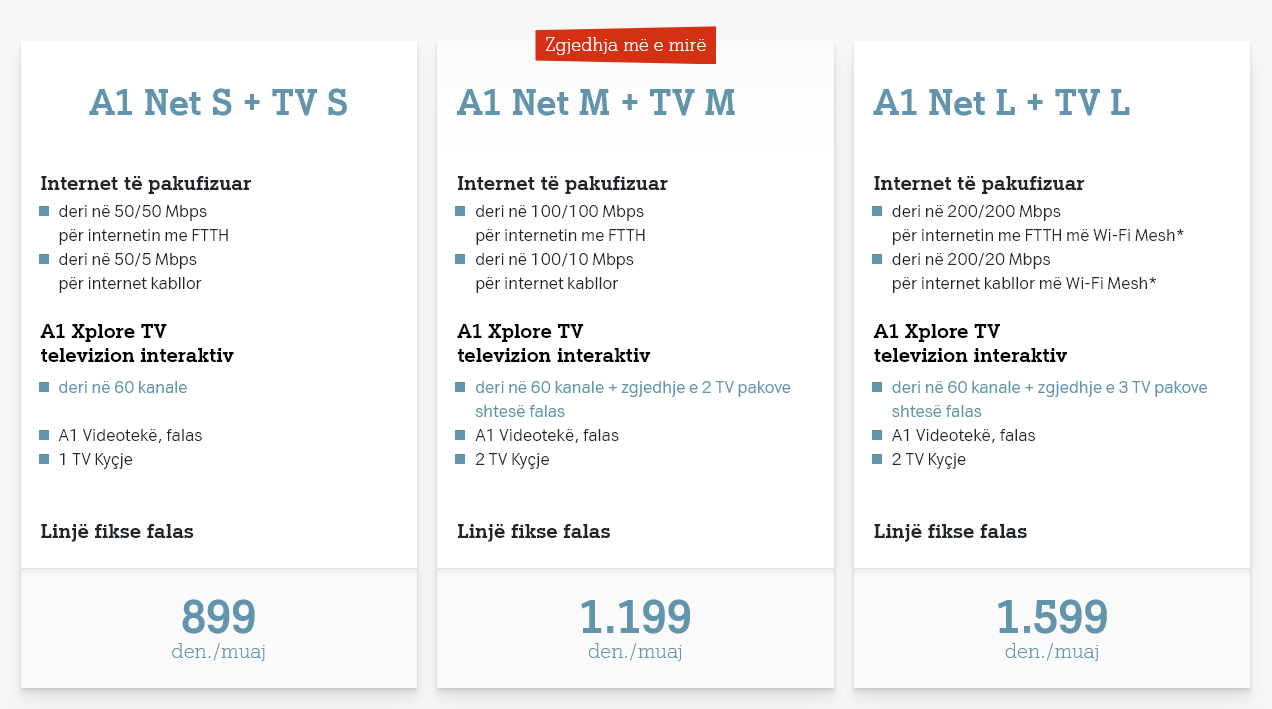Open the A1 Net S + TV S plan title
The width and height of the screenshot is (1272, 709).
(218, 103)
